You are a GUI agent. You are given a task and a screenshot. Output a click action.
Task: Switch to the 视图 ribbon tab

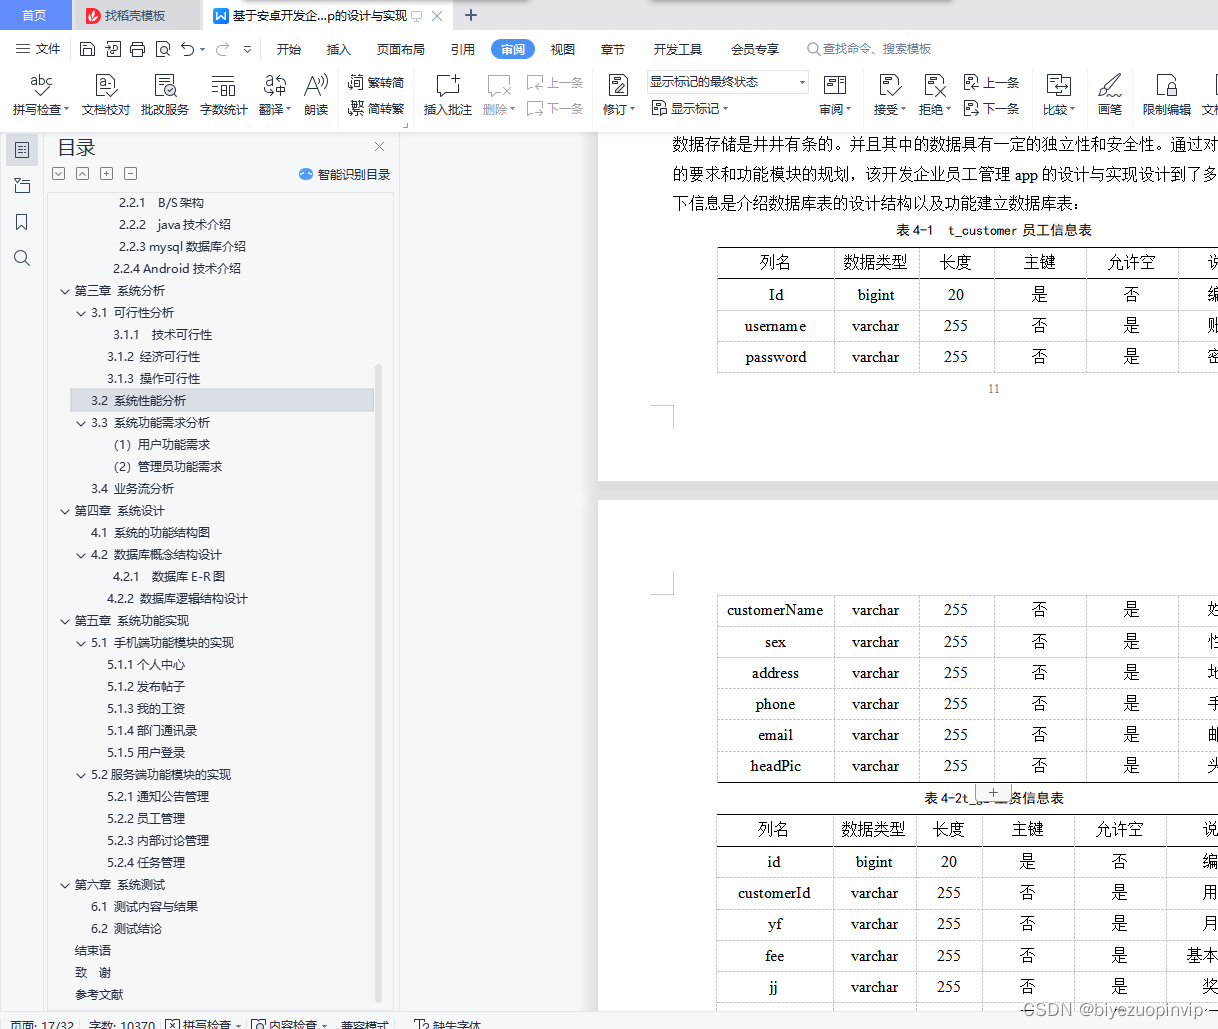563,49
